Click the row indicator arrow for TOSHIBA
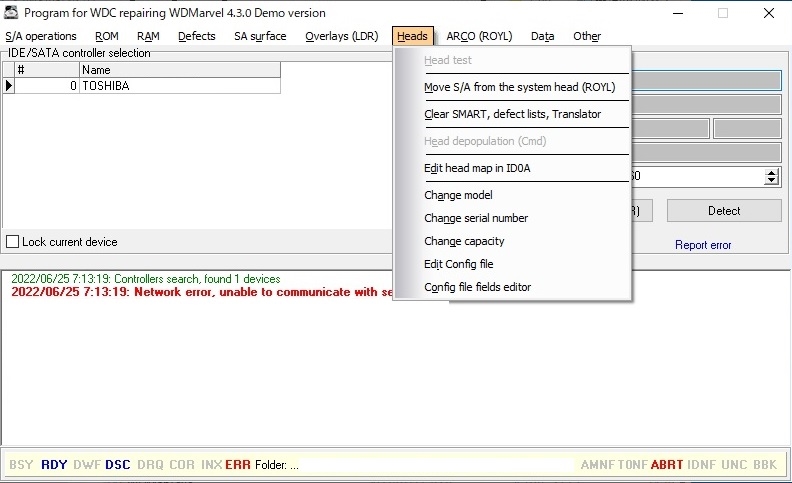The height and width of the screenshot is (483, 792). click(9, 86)
